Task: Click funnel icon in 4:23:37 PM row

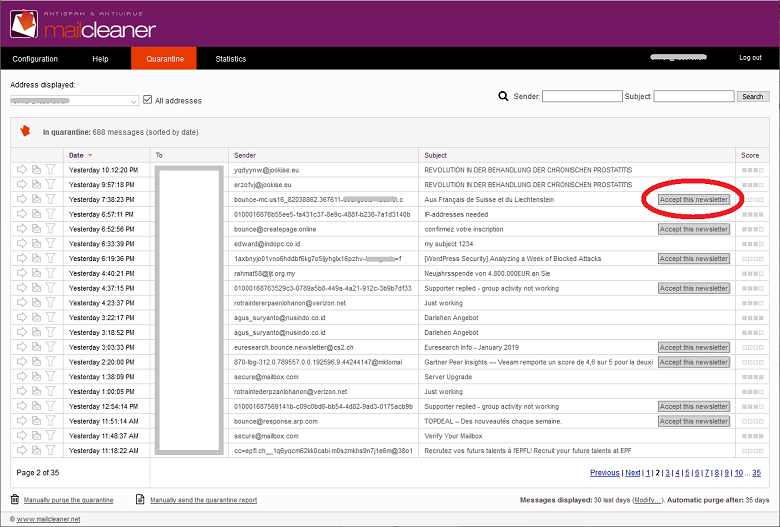Action: coord(50,303)
